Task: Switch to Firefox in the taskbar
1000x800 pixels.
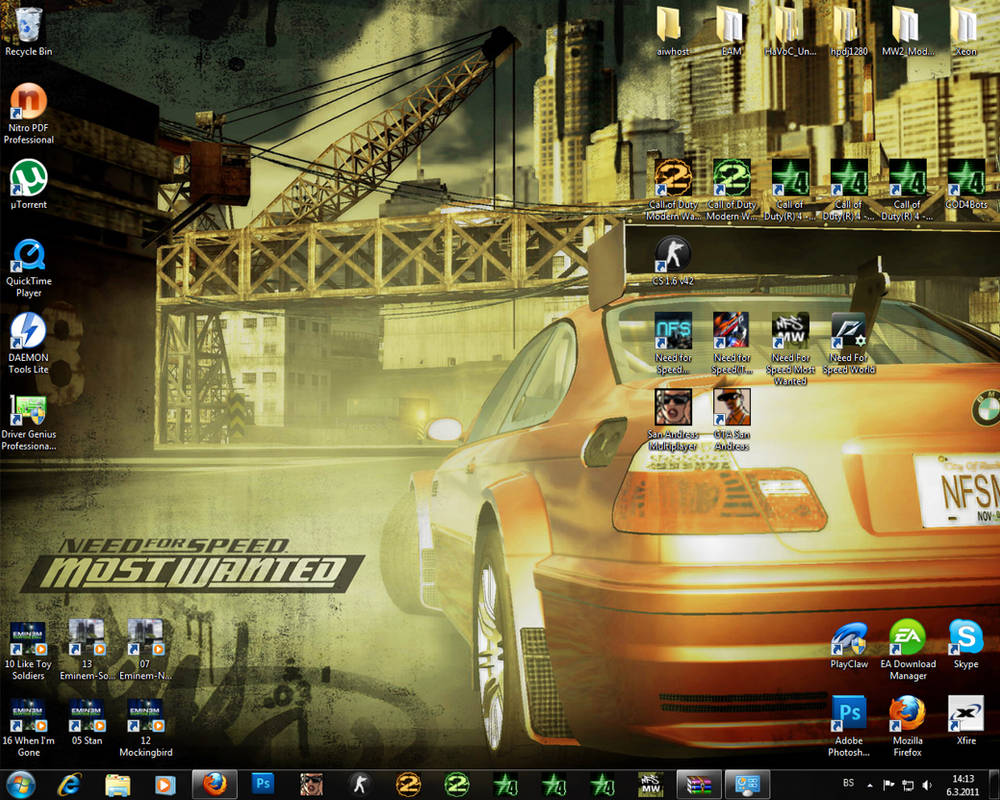Action: click(215, 784)
